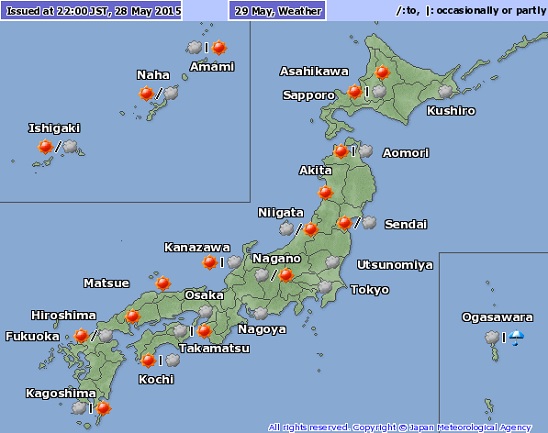
Task: Click the cloud icon near Utsunomiya
Action: [x=332, y=262]
